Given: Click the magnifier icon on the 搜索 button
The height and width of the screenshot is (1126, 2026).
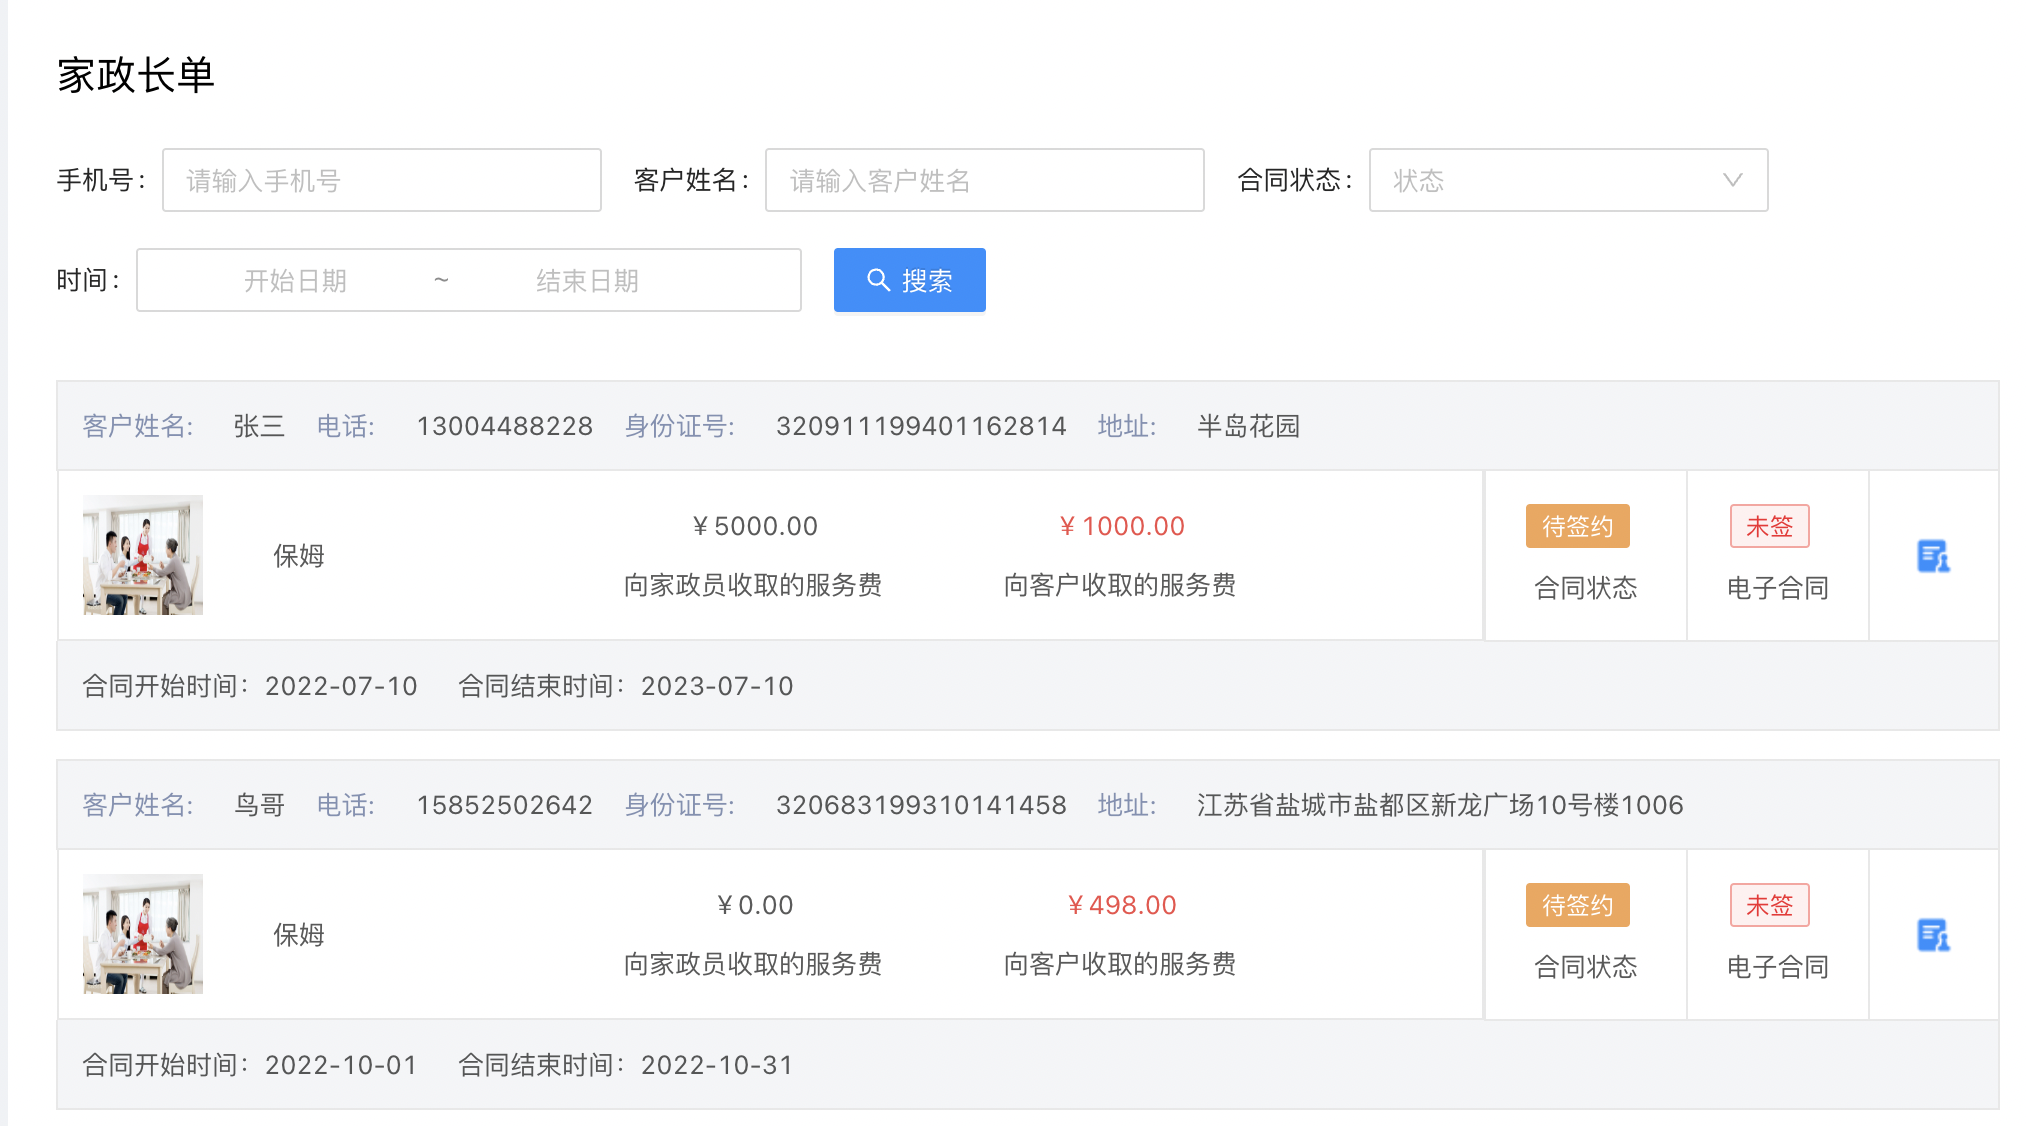Looking at the screenshot, I should (x=878, y=280).
